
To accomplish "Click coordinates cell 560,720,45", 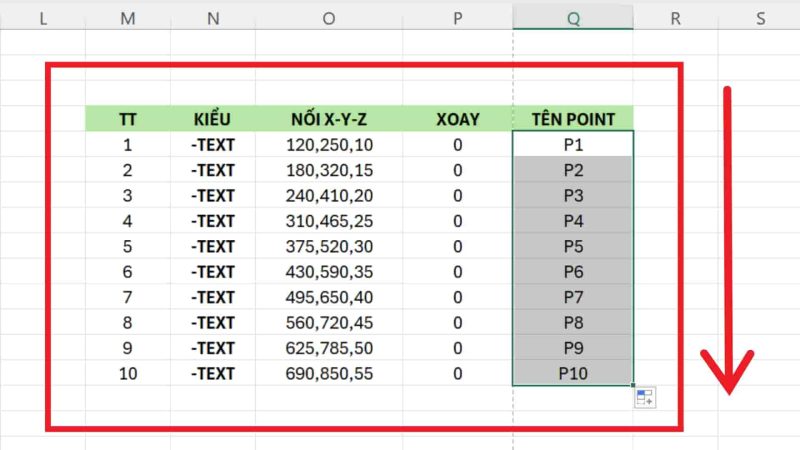I will point(329,322).
